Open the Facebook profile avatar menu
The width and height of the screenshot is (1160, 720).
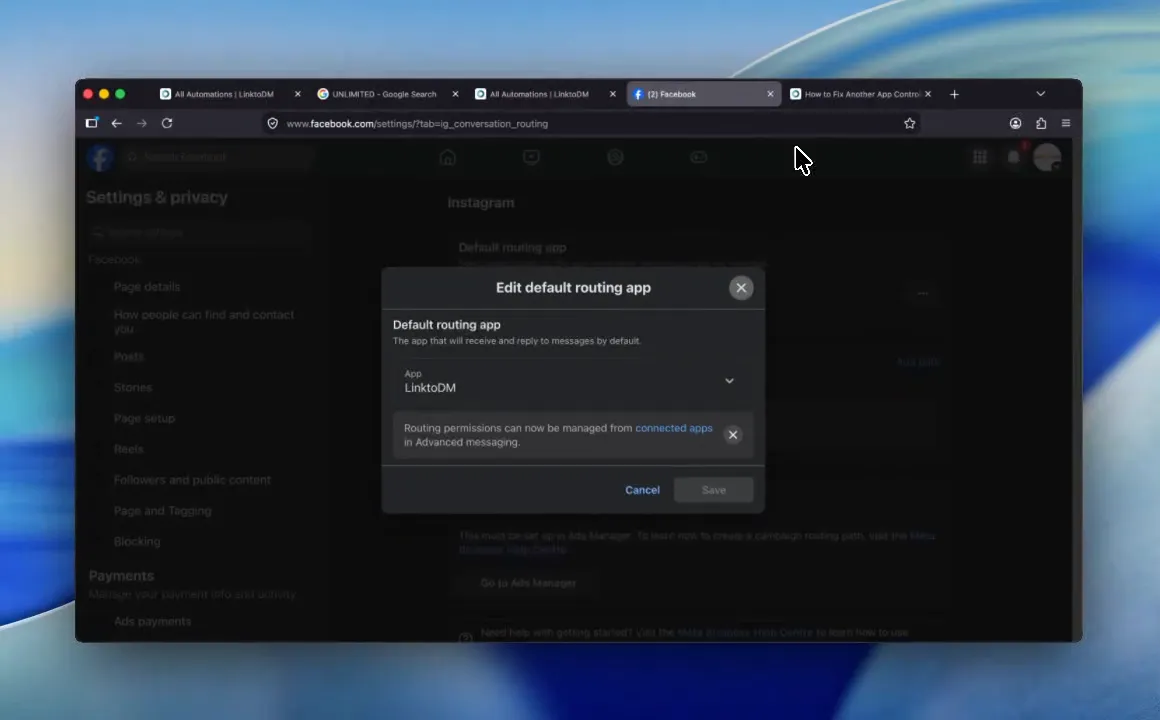[x=1047, y=157]
